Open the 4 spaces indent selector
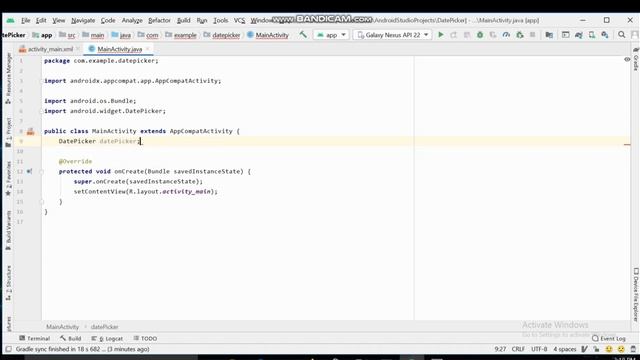The width and height of the screenshot is (640, 360). (564, 349)
